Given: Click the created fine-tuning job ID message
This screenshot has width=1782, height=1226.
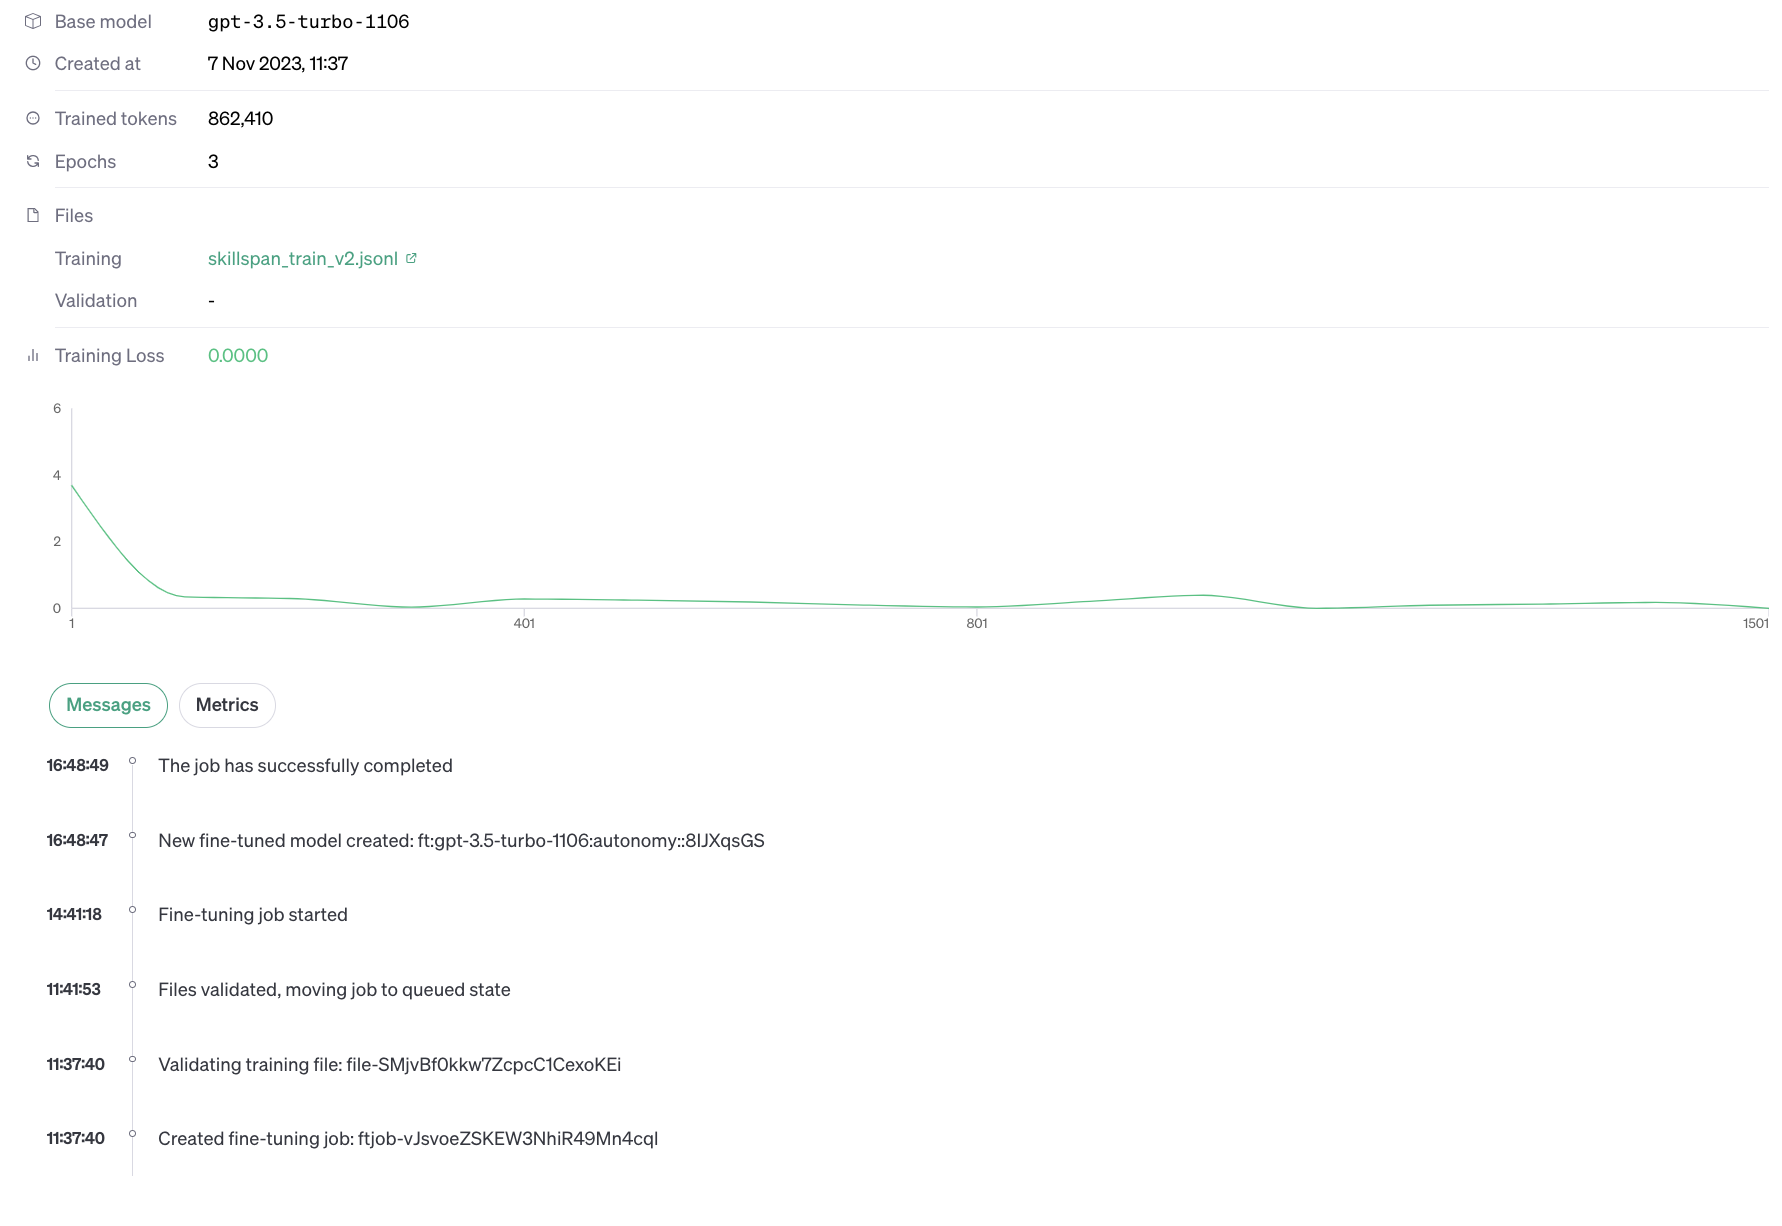Looking at the screenshot, I should pos(408,1139).
